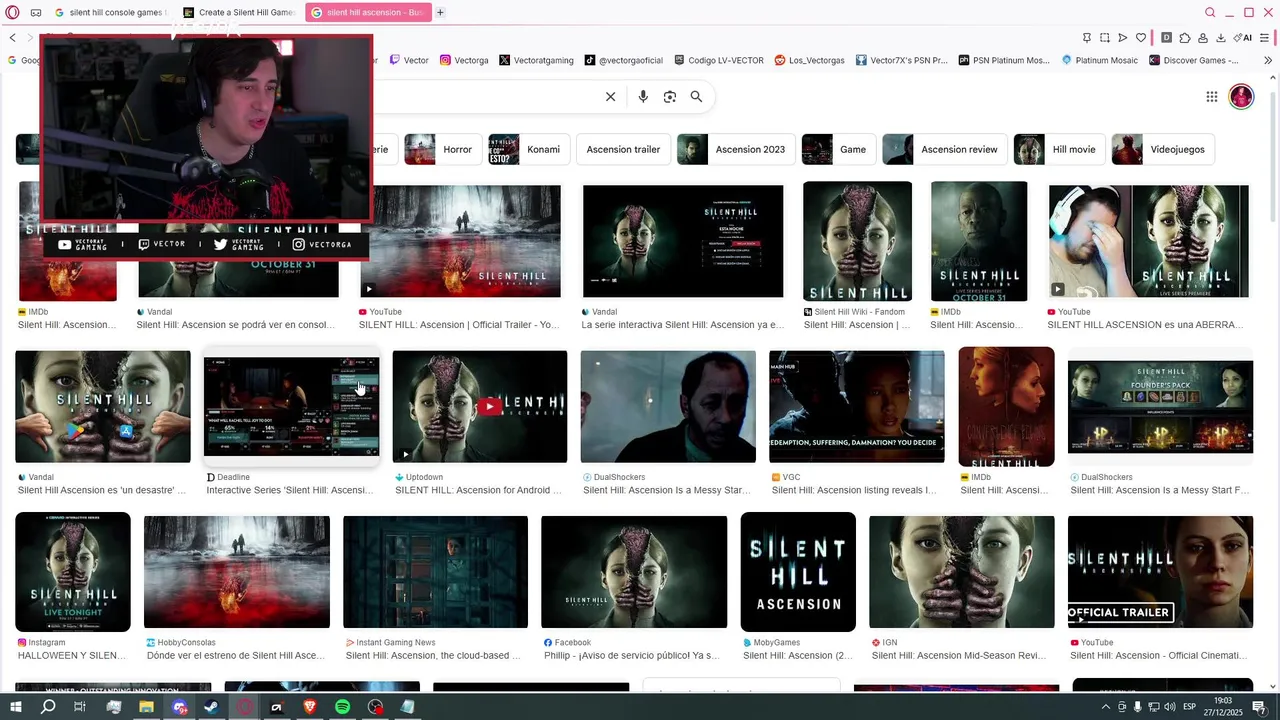
Task: Submit search with magnifier icon
Action: [696, 97]
